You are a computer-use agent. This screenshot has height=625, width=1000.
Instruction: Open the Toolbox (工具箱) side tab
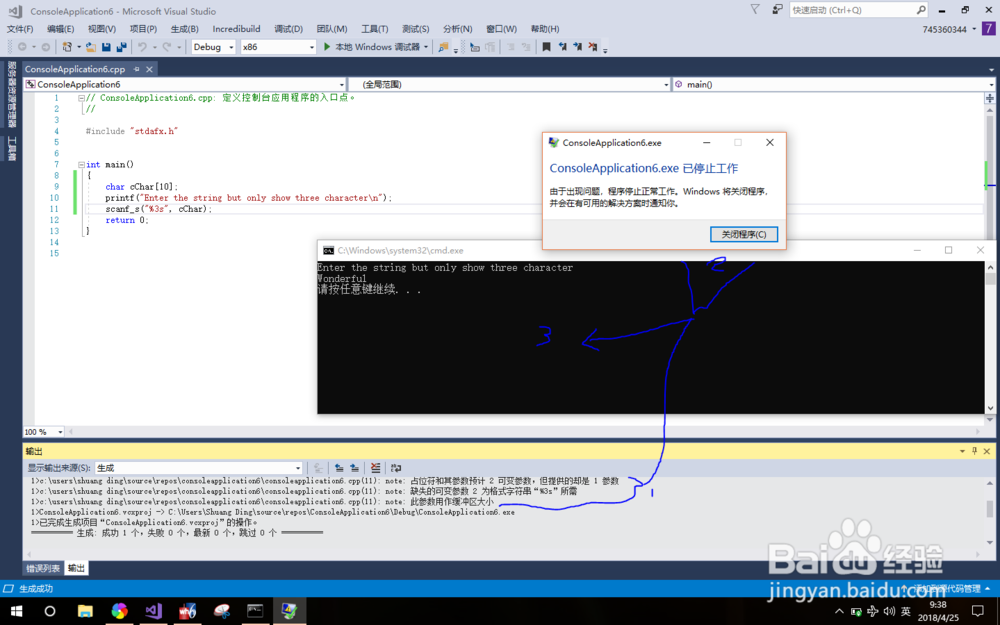pos(11,149)
